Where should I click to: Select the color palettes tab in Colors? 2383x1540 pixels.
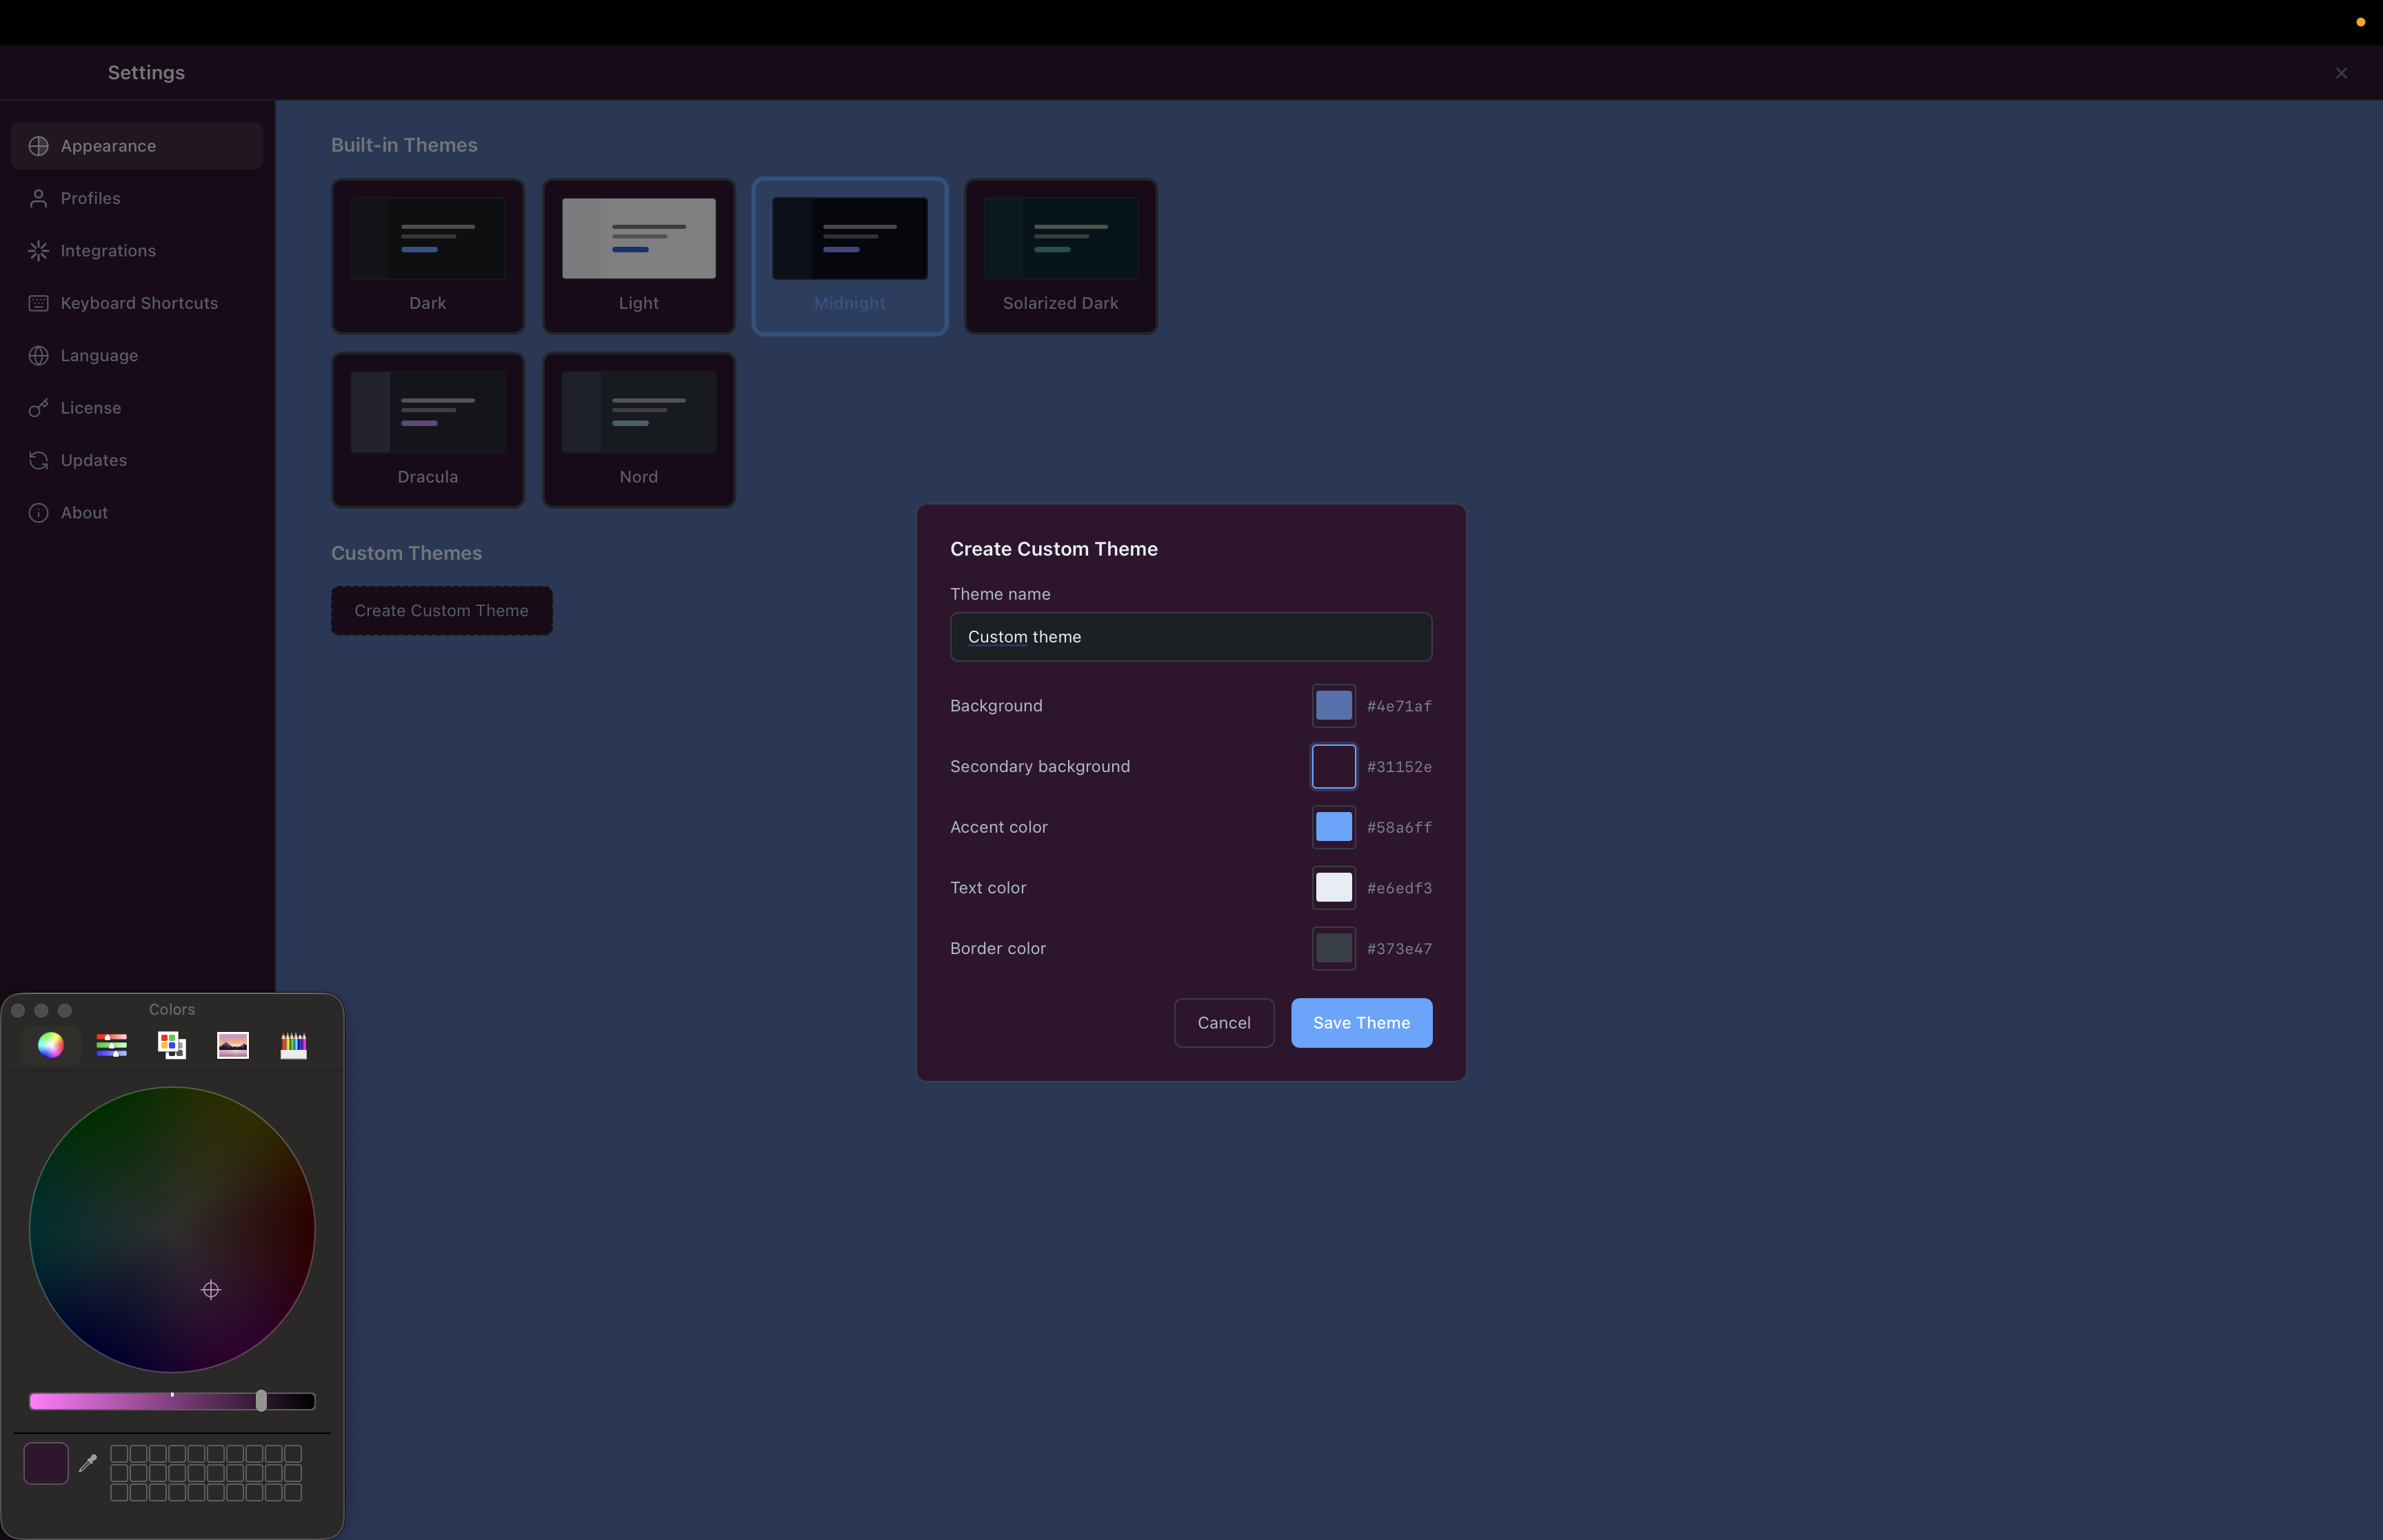point(172,1045)
